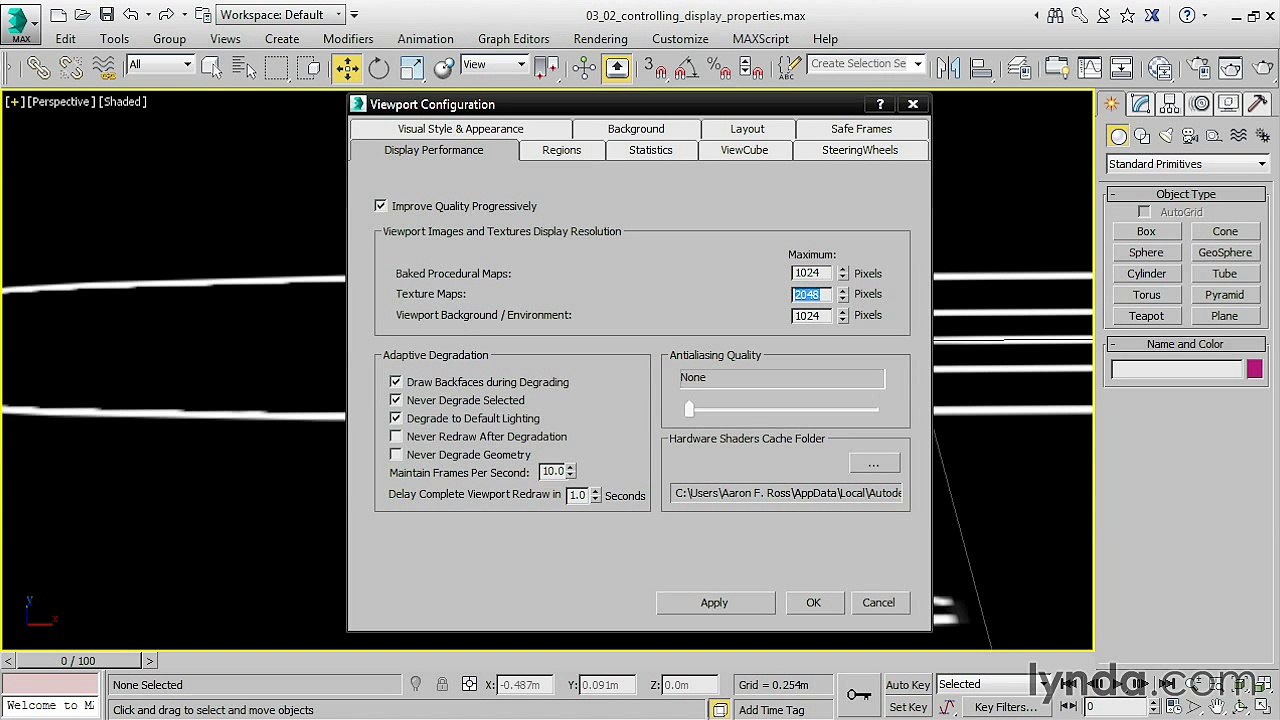Open the Utilities hammer panel icon
This screenshot has width=1280, height=720.
point(1257,104)
